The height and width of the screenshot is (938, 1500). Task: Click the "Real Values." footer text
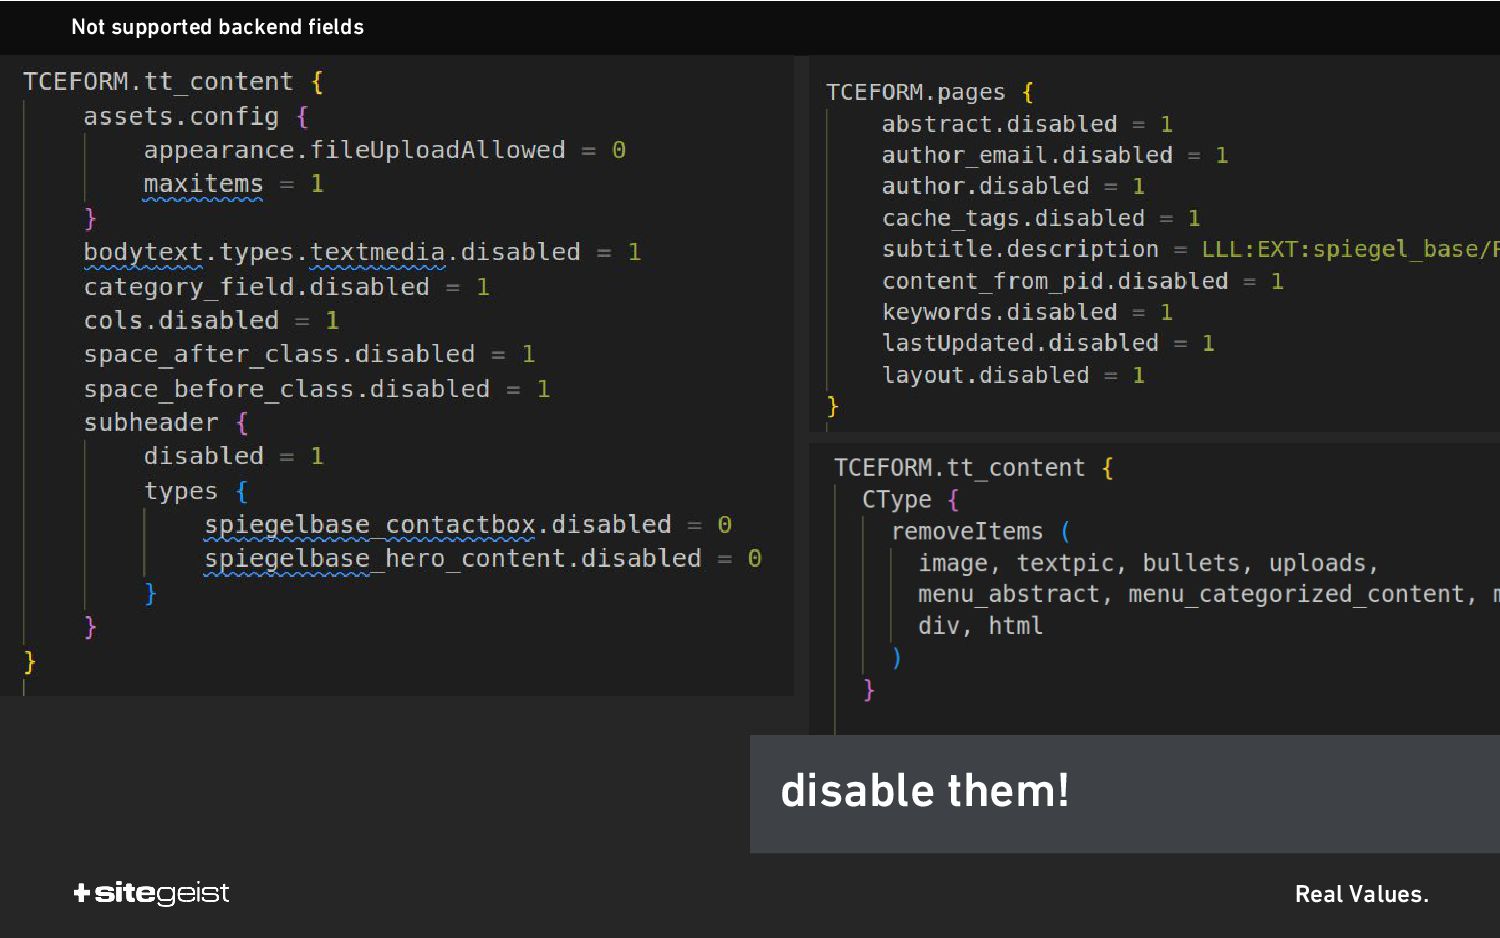tap(1361, 894)
